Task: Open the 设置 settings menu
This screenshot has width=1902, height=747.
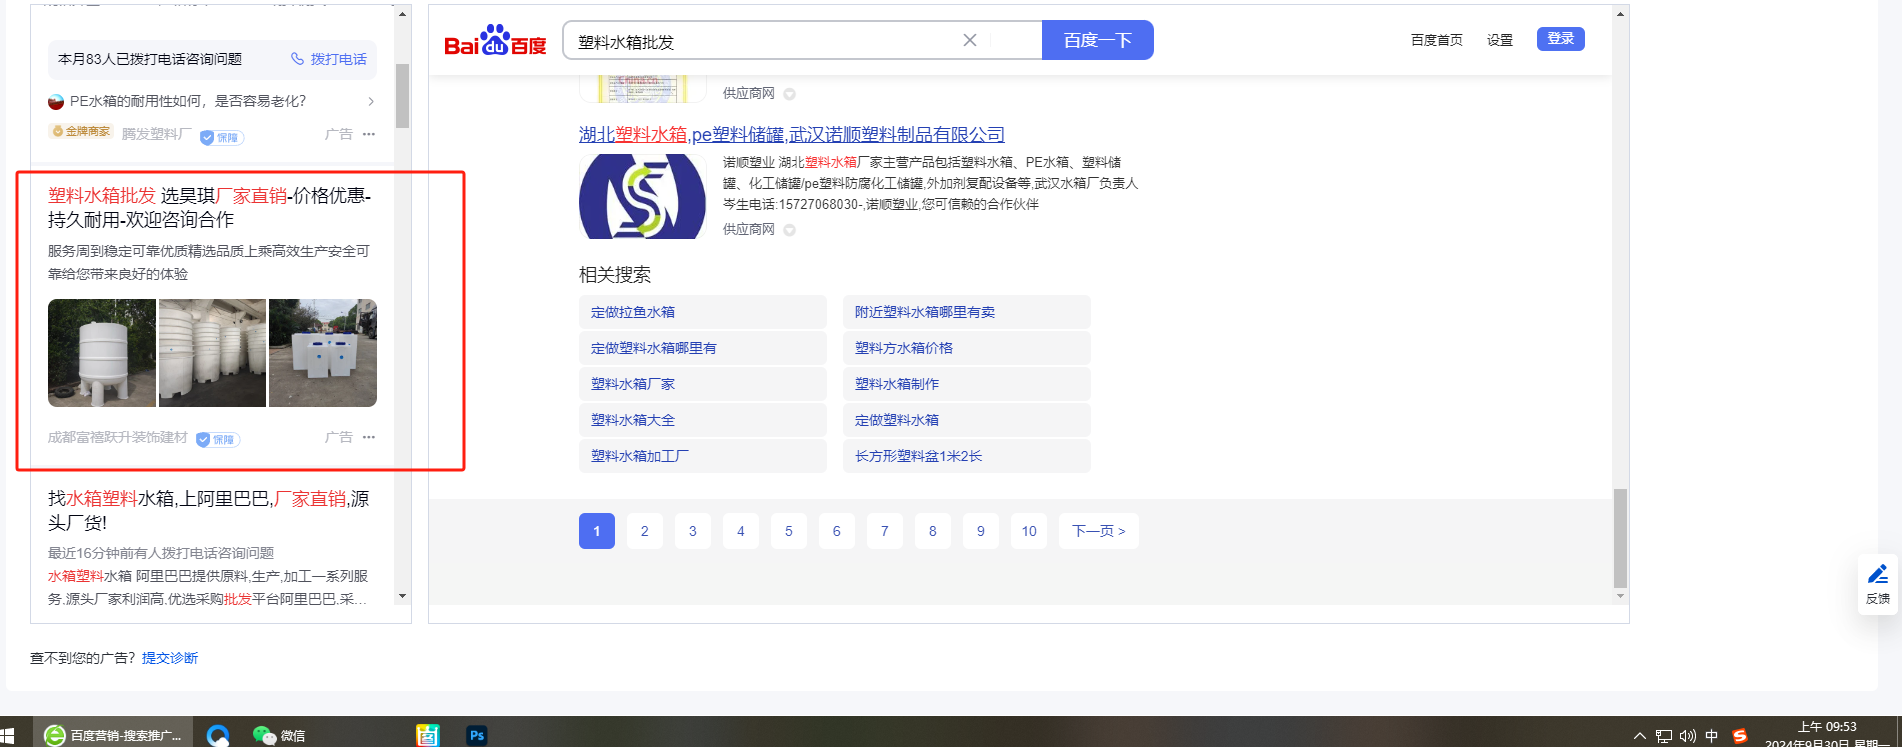Action: coord(1499,40)
